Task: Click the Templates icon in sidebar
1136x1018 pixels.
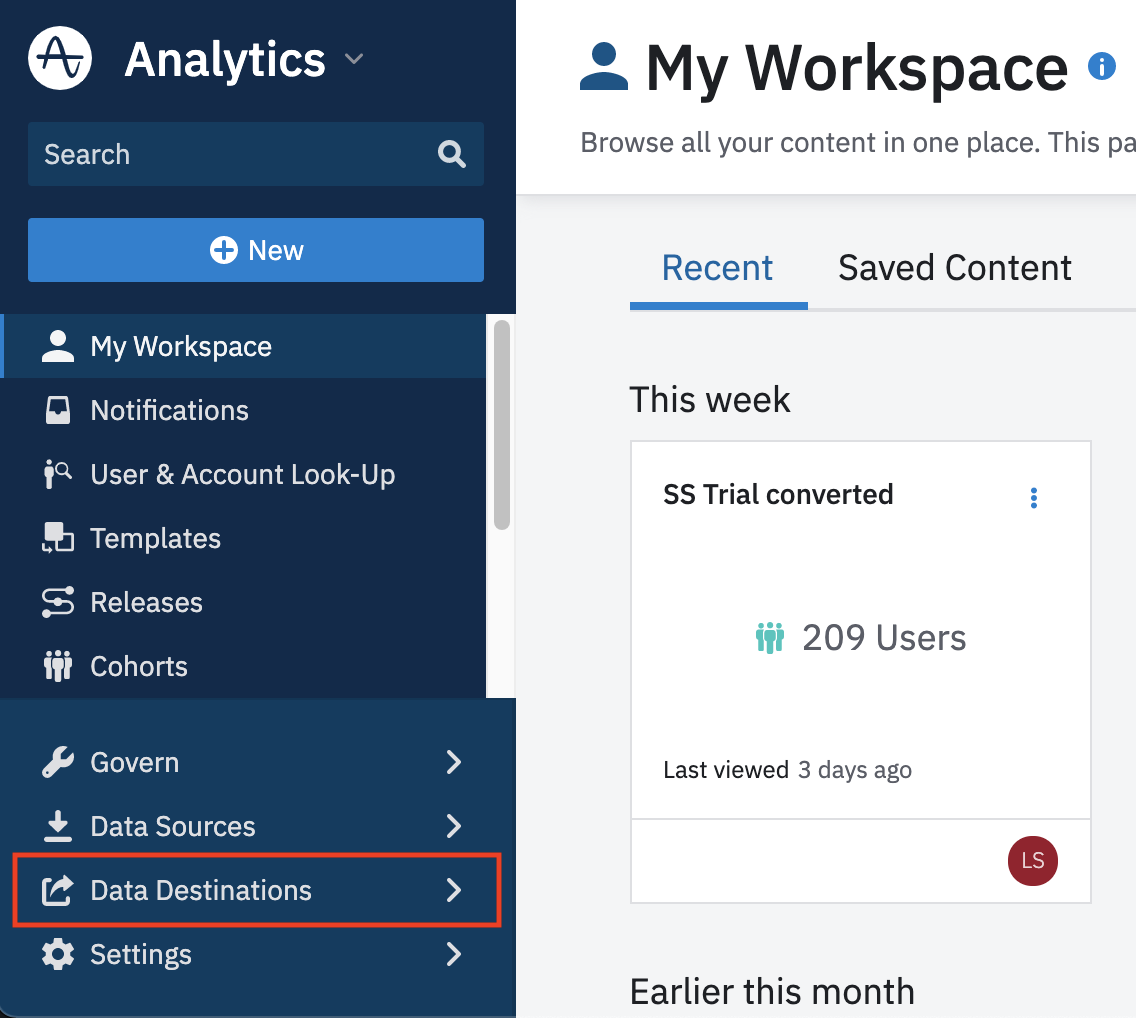Action: click(58, 539)
